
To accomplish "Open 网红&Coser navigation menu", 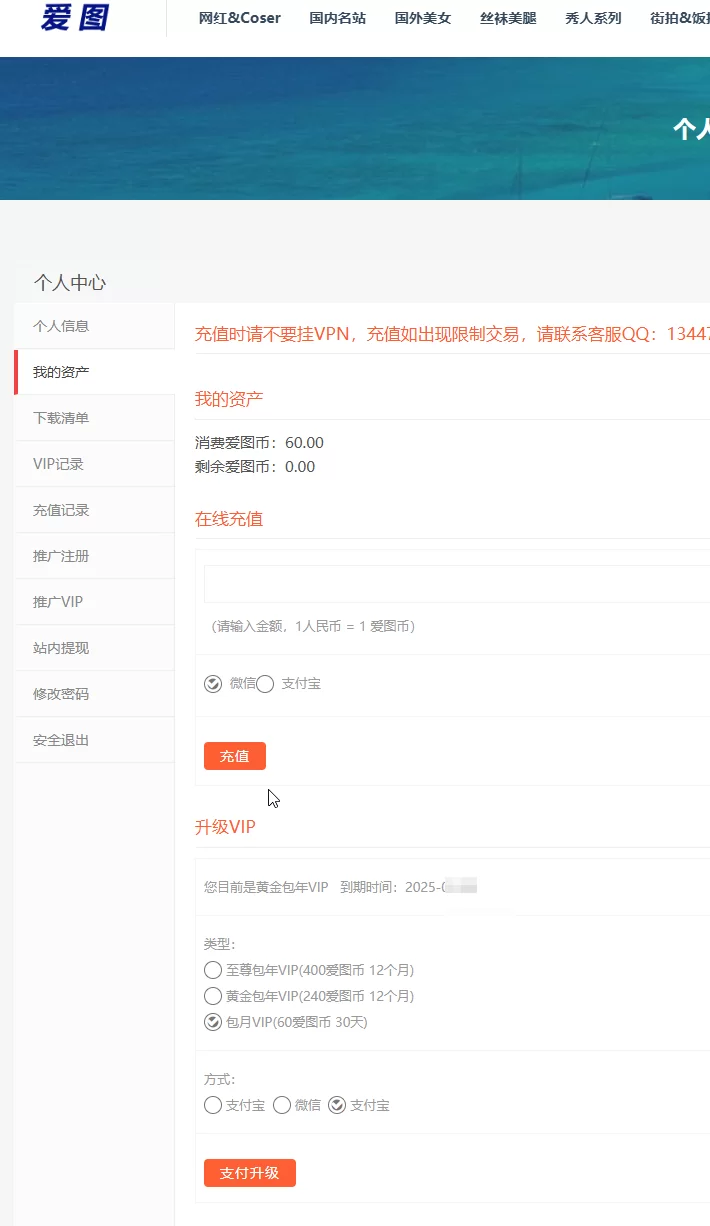I will pos(240,18).
